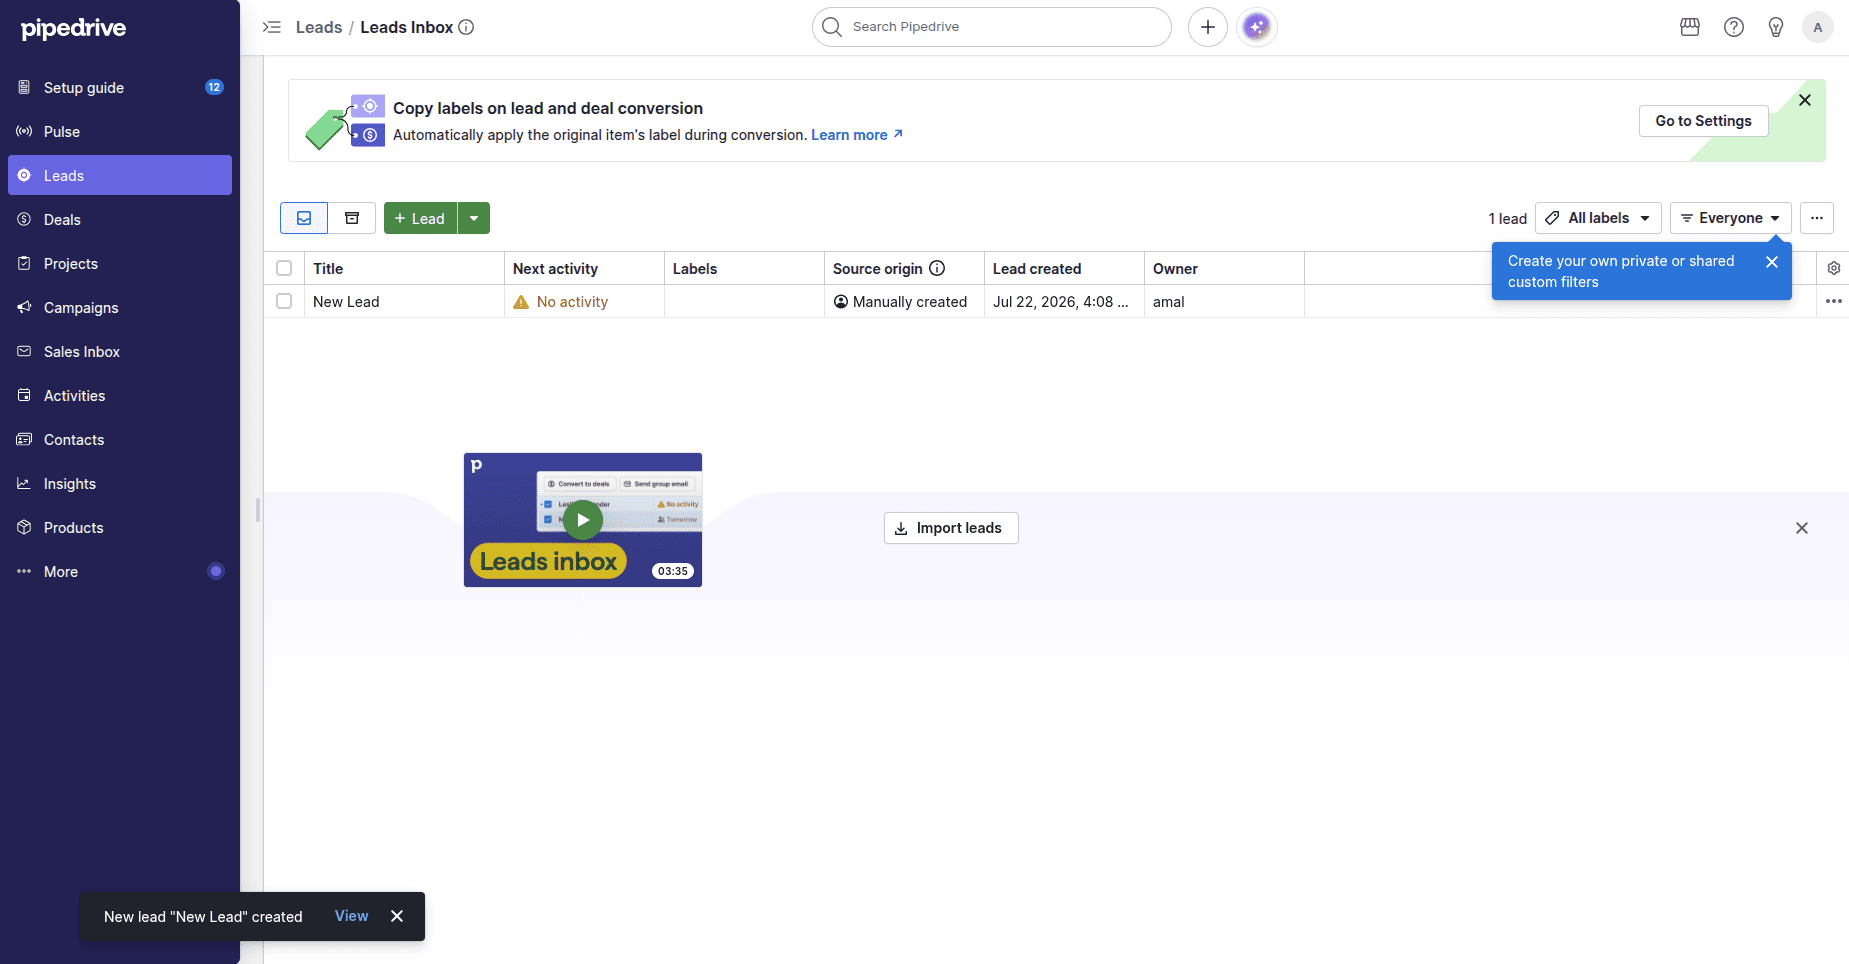Click the amal owner cell
Screen dimensions: 1849x964
click(1224, 301)
